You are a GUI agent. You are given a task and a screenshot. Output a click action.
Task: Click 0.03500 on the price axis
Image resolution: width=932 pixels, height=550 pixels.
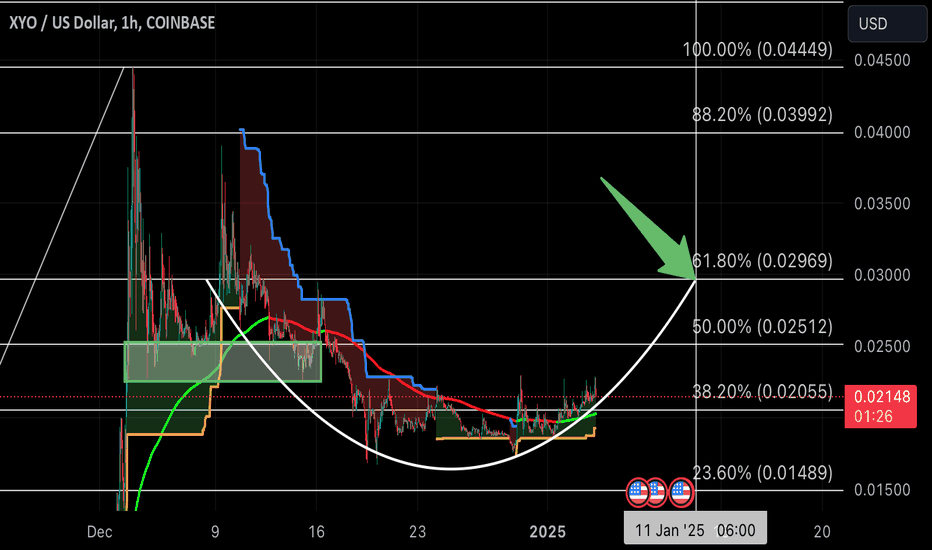point(882,203)
